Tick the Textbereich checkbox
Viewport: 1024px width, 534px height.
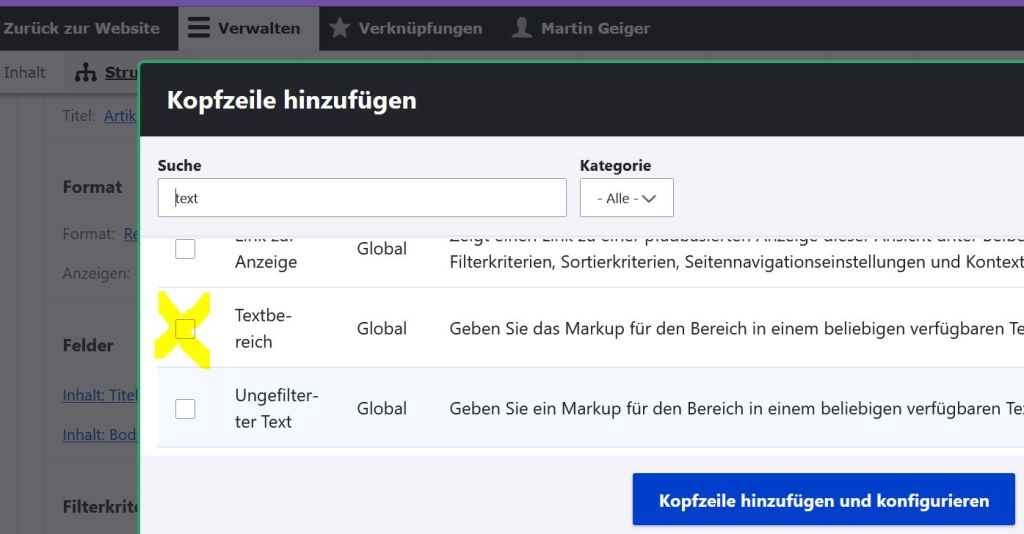[185, 328]
